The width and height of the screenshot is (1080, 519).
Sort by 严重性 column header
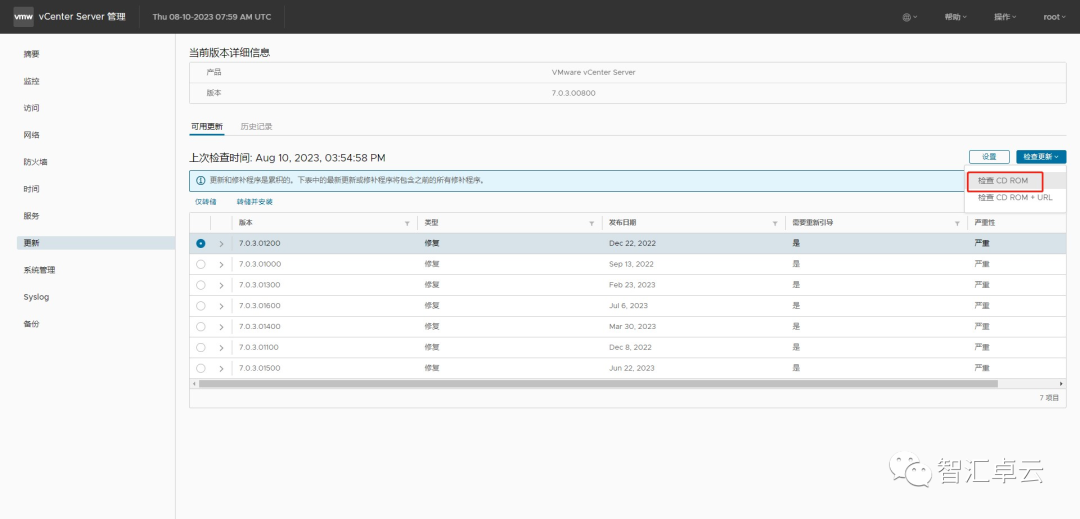point(984,223)
